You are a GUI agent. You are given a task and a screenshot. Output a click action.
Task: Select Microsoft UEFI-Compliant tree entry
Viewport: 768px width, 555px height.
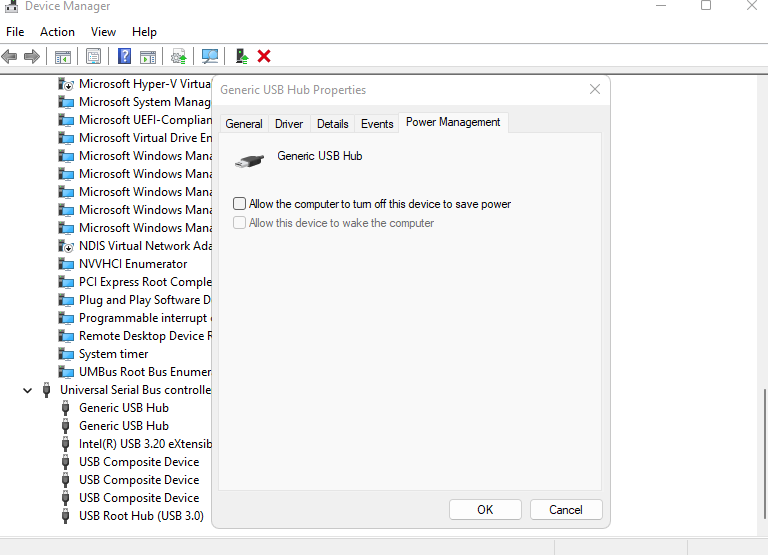[x=145, y=120]
